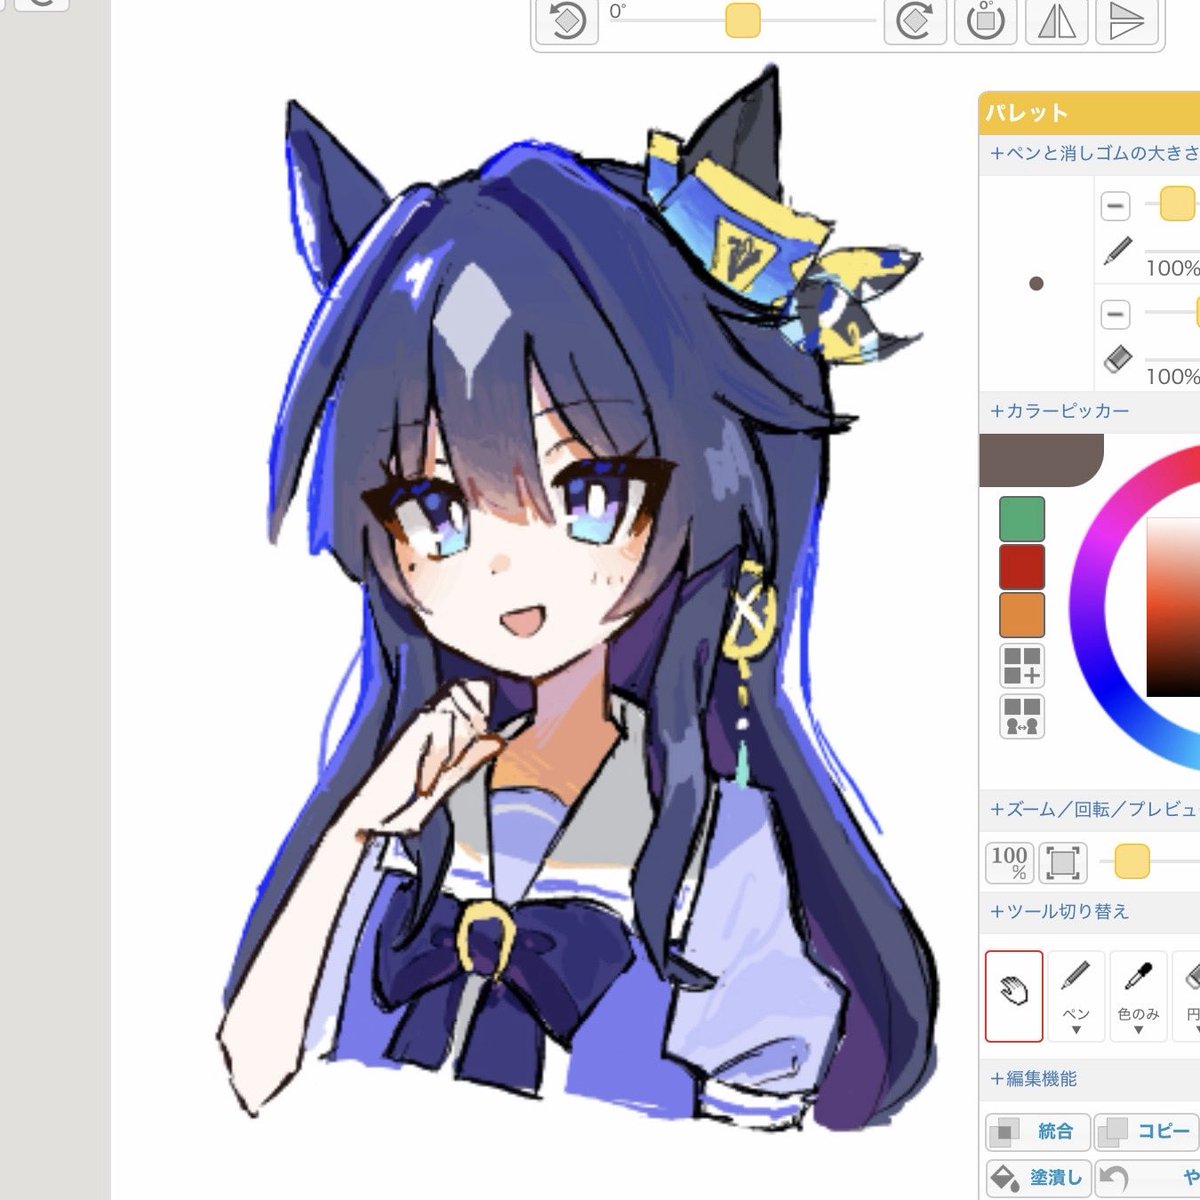Select the green saved color swatch
1200x1200 pixels.
tap(1022, 519)
